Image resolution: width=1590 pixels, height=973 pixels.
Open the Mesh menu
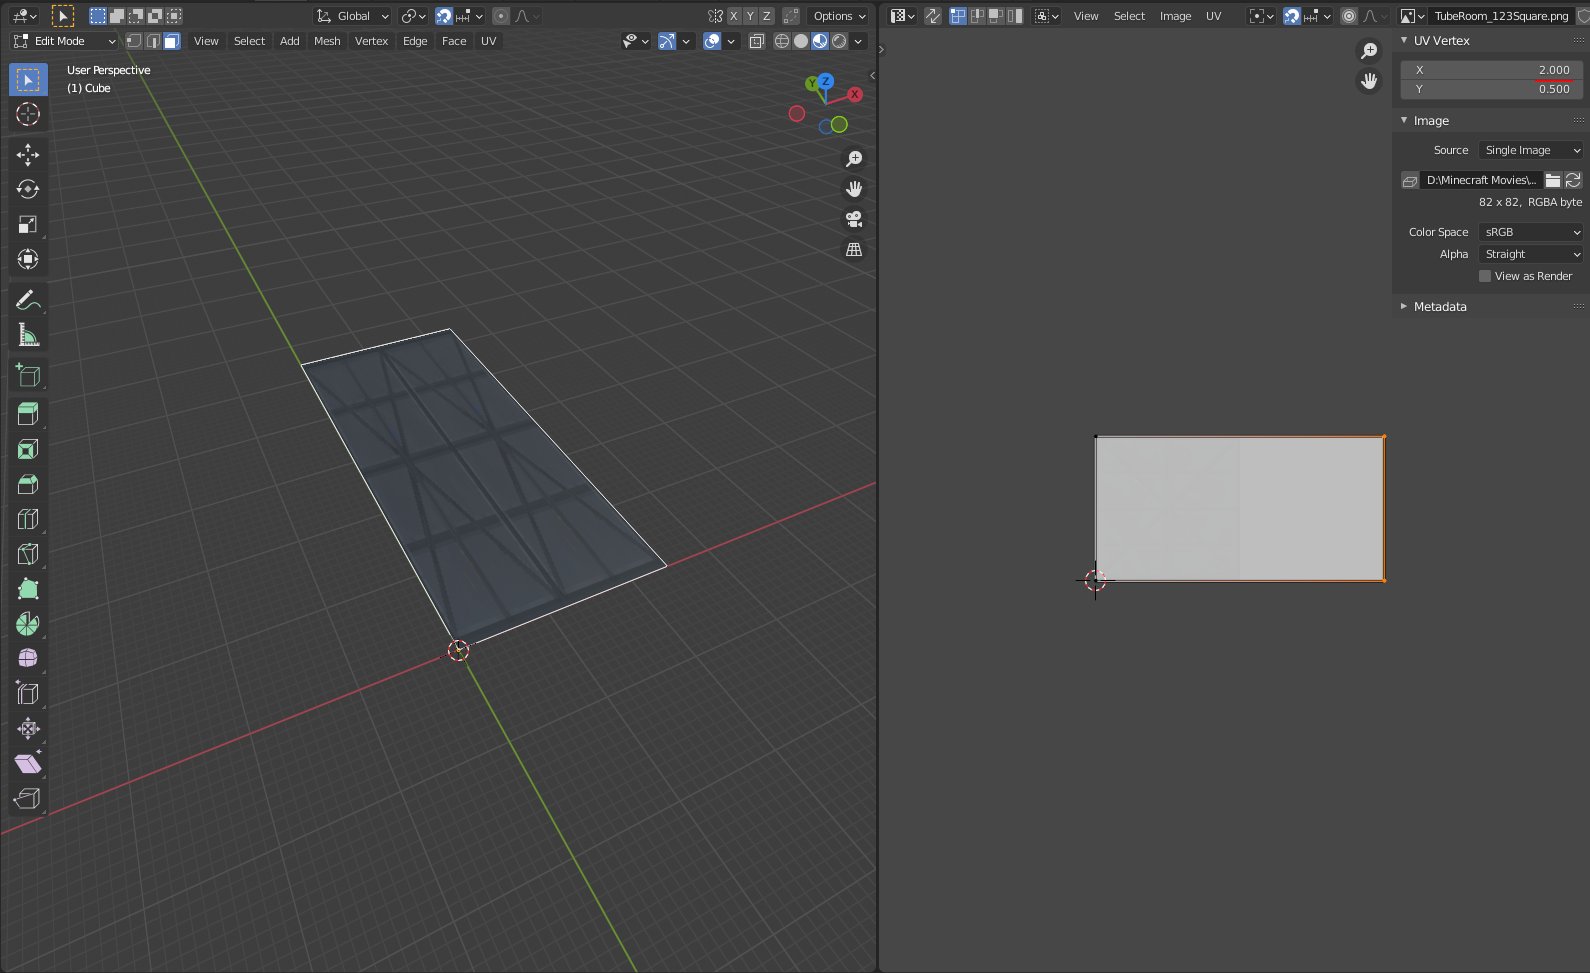(x=327, y=41)
